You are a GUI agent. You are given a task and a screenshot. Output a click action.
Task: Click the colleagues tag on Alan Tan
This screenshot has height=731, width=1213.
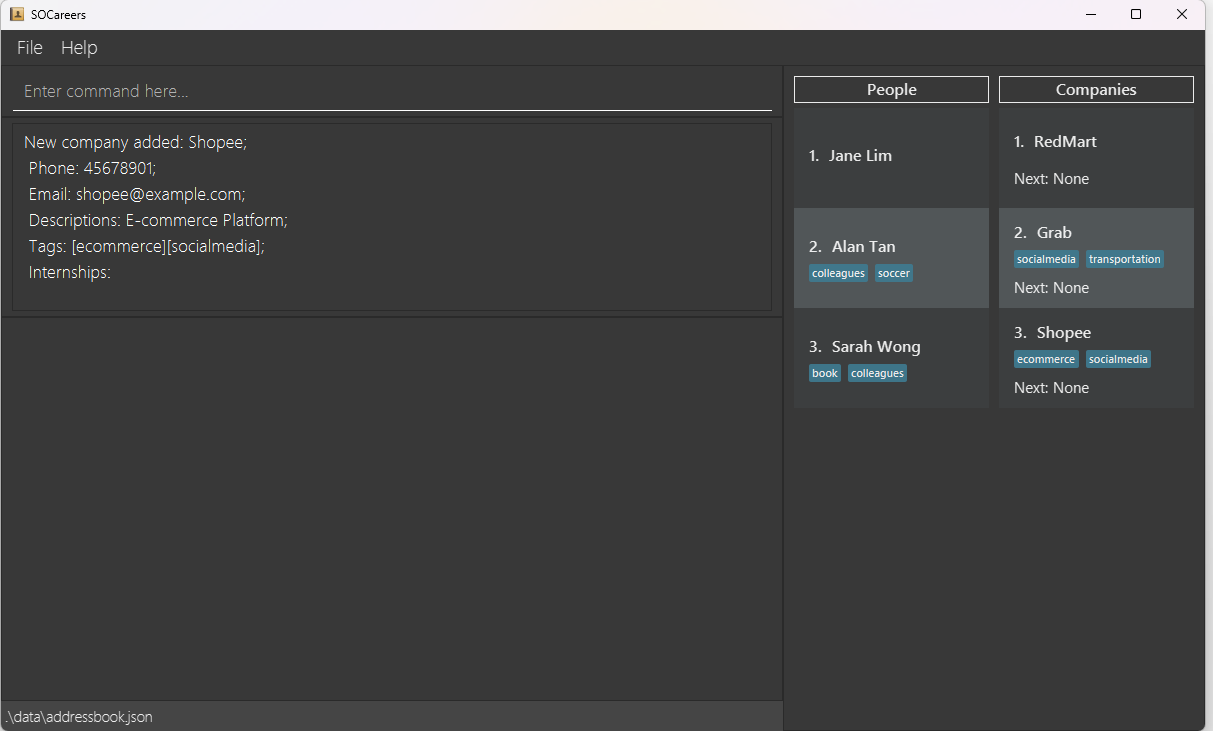click(x=838, y=273)
